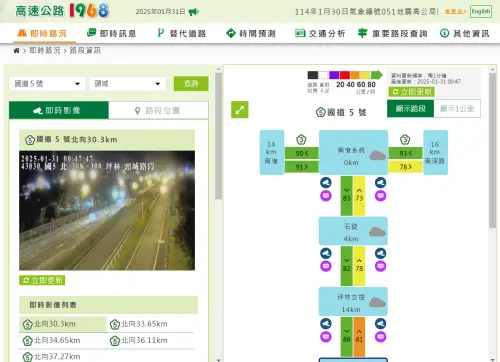Image resolution: width=500 pixels, height=362 pixels.
Task: Click Route 3 shield icon left of 南港系統
Action: pyautogui.click(x=301, y=140)
